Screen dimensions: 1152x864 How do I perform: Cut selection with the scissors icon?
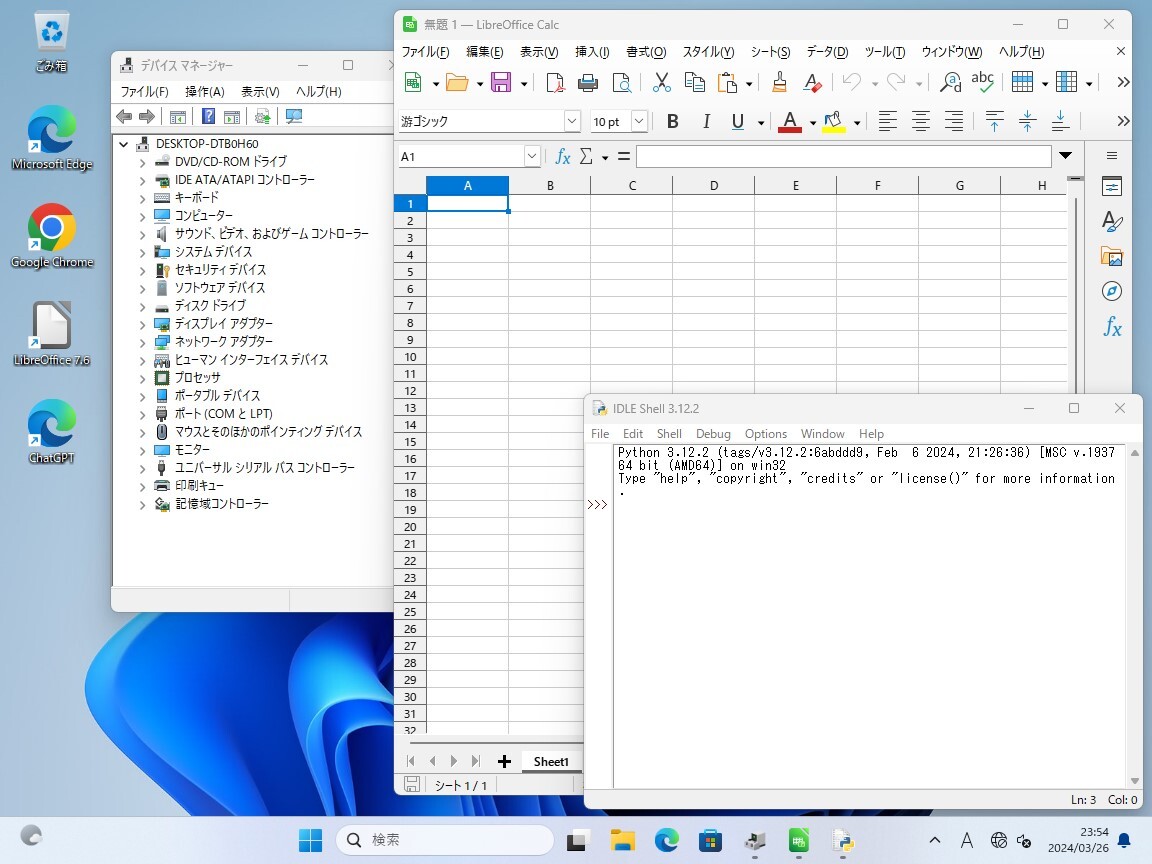[662, 82]
